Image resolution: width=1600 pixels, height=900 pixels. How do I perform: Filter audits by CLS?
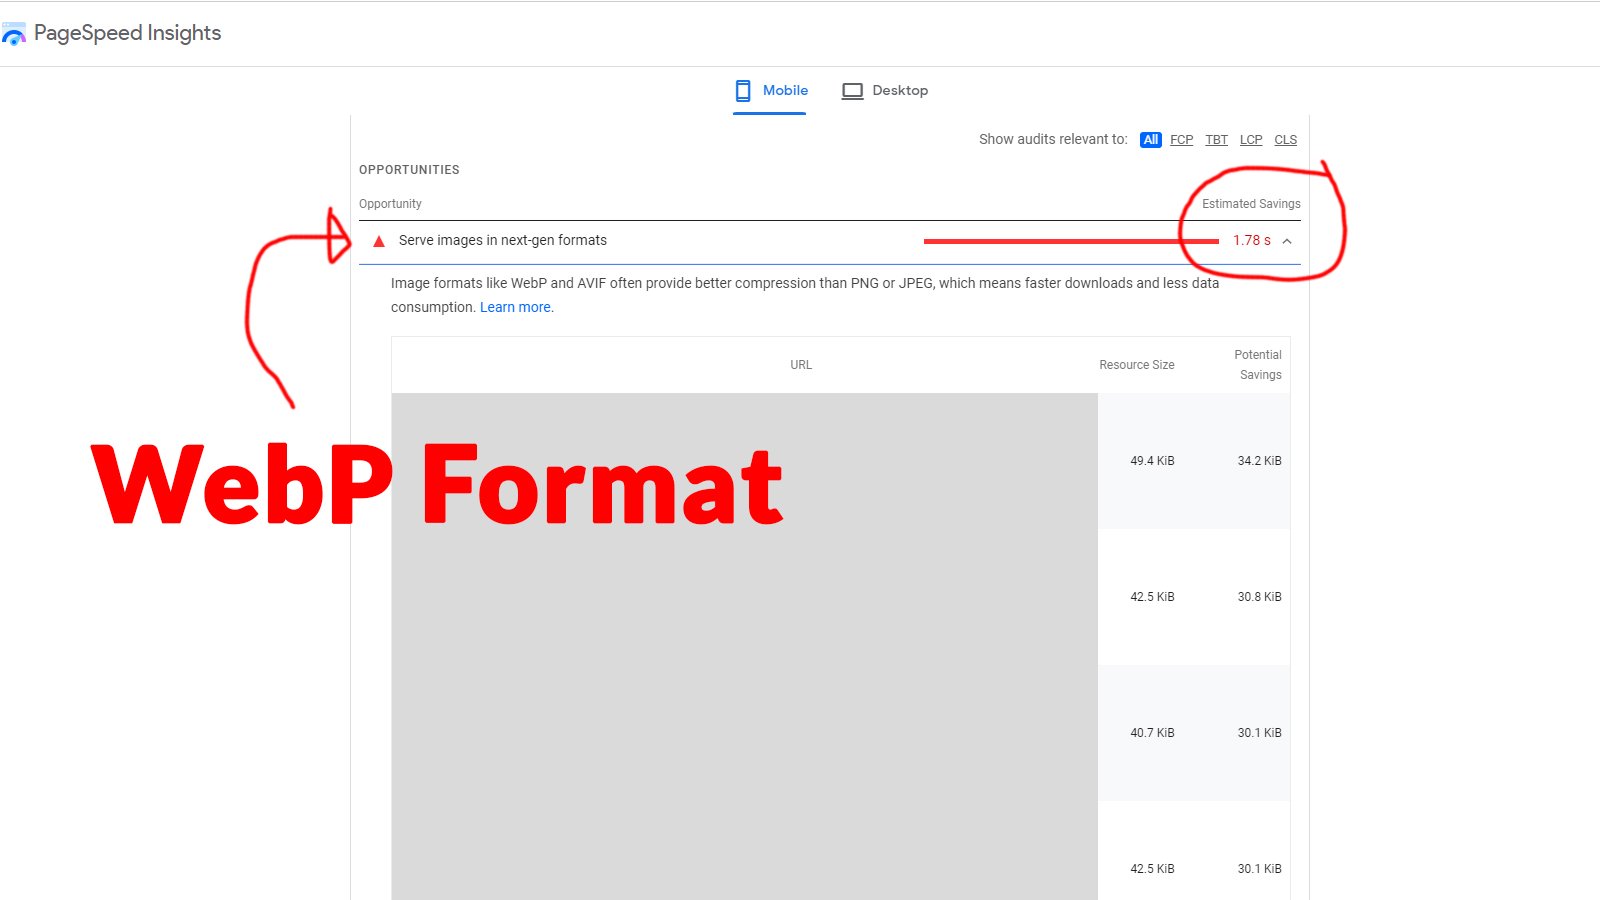pos(1286,140)
